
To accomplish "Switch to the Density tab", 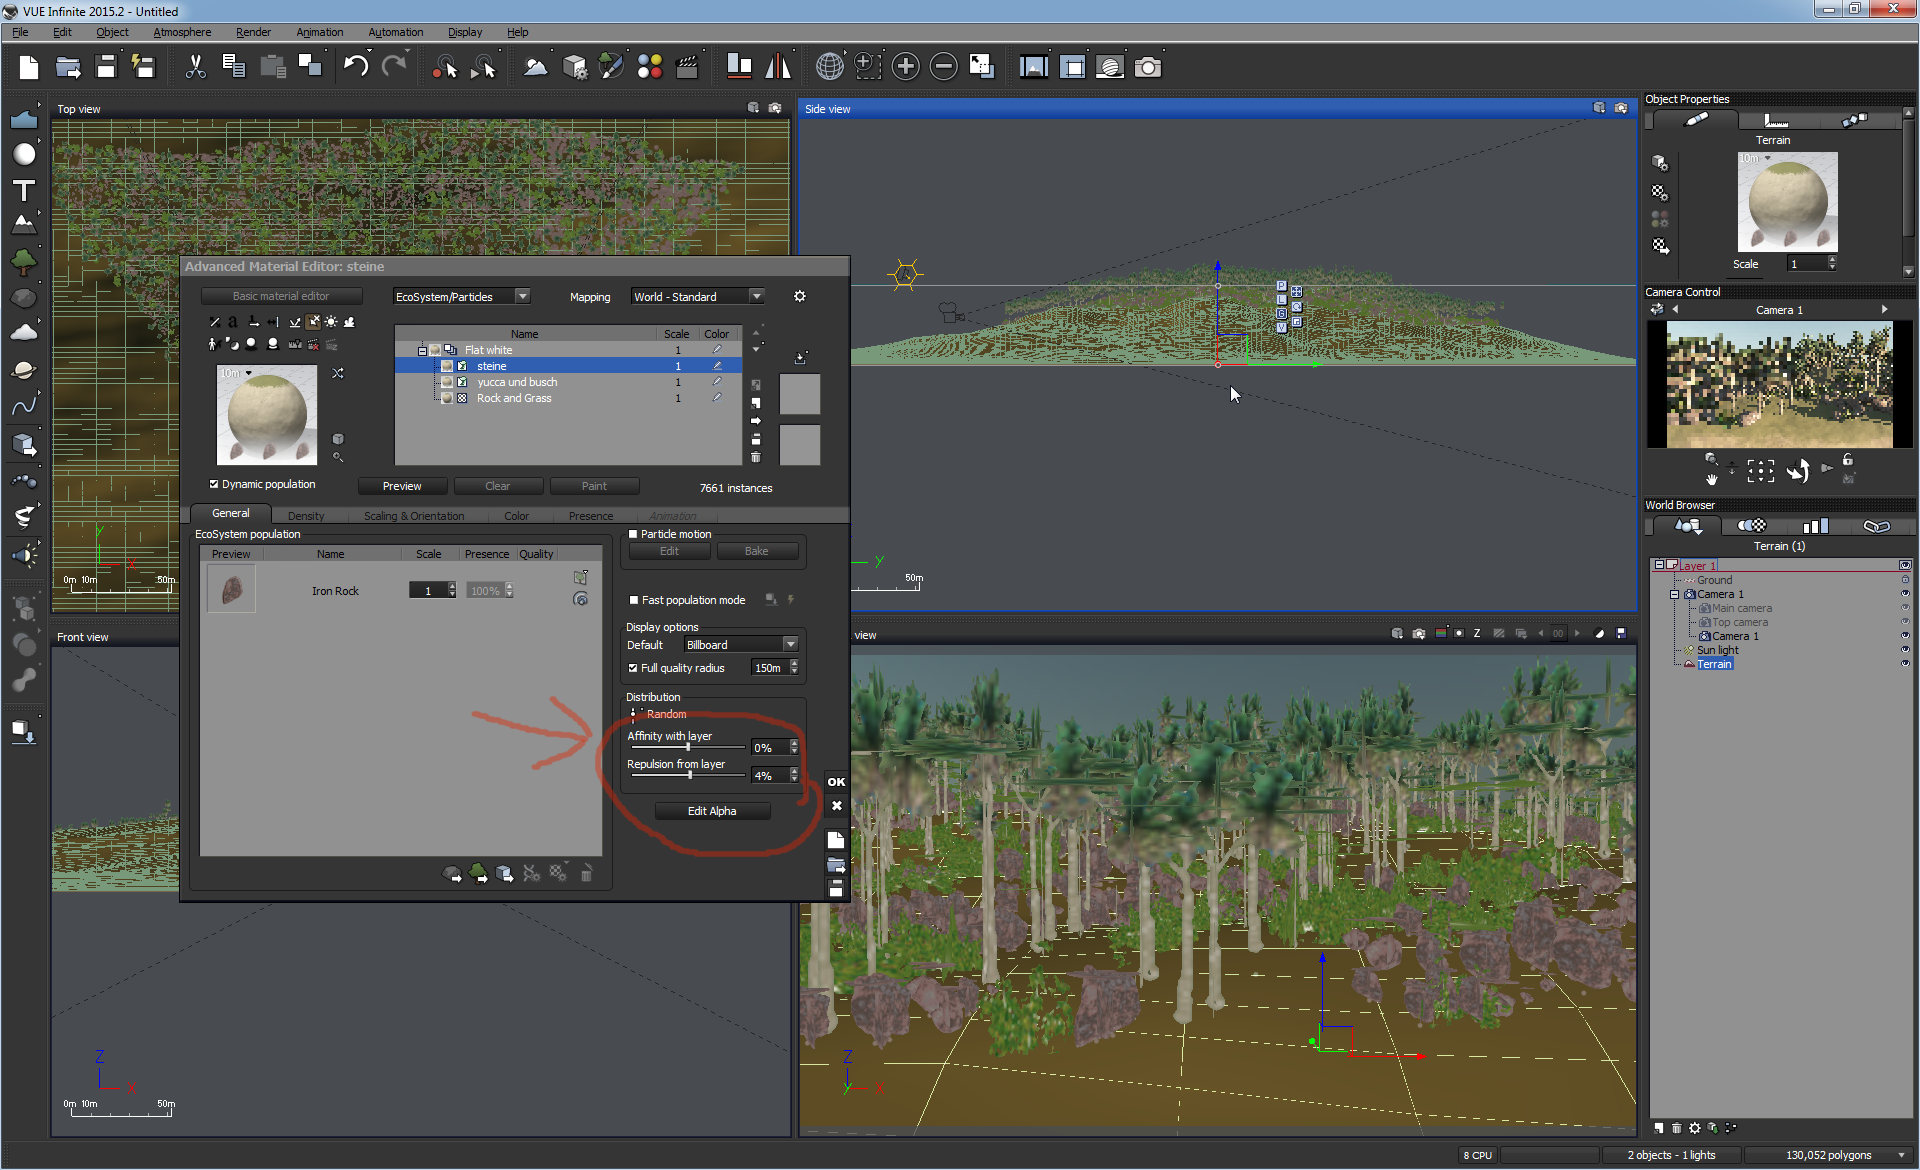I will pos(306,516).
